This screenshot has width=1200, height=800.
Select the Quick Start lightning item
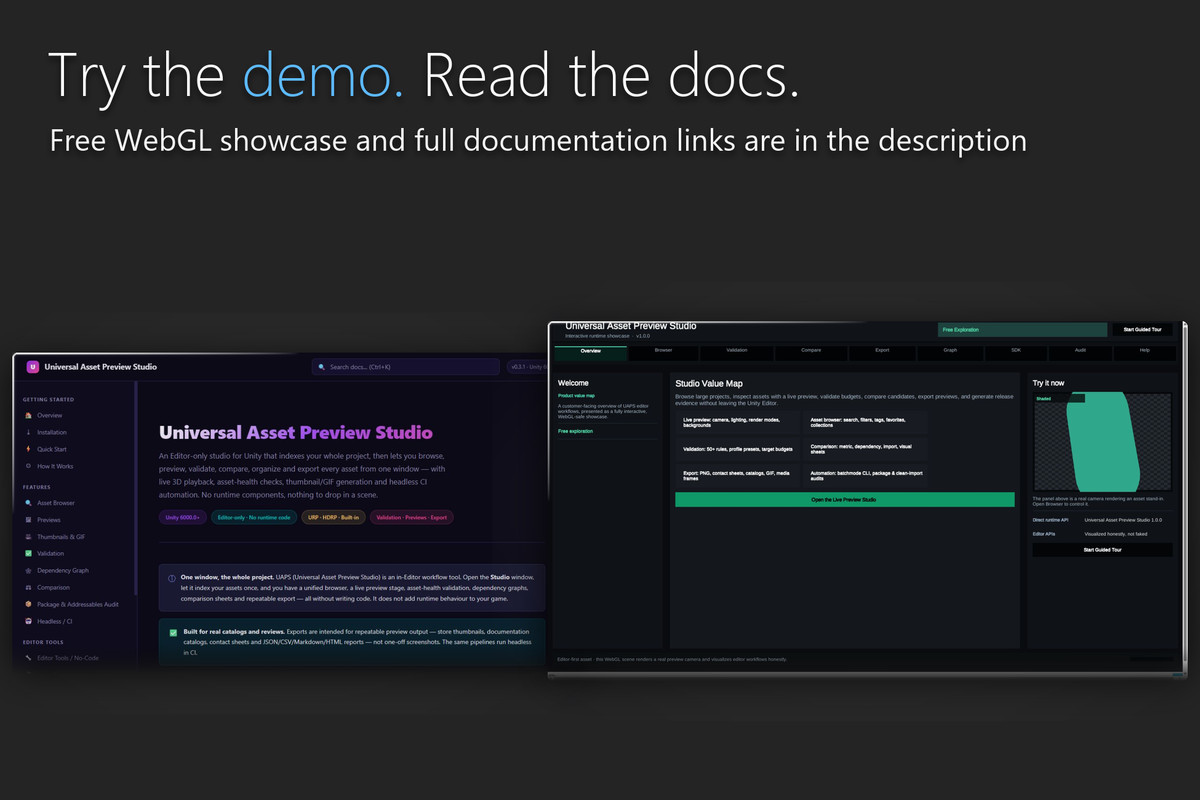tap(45, 449)
